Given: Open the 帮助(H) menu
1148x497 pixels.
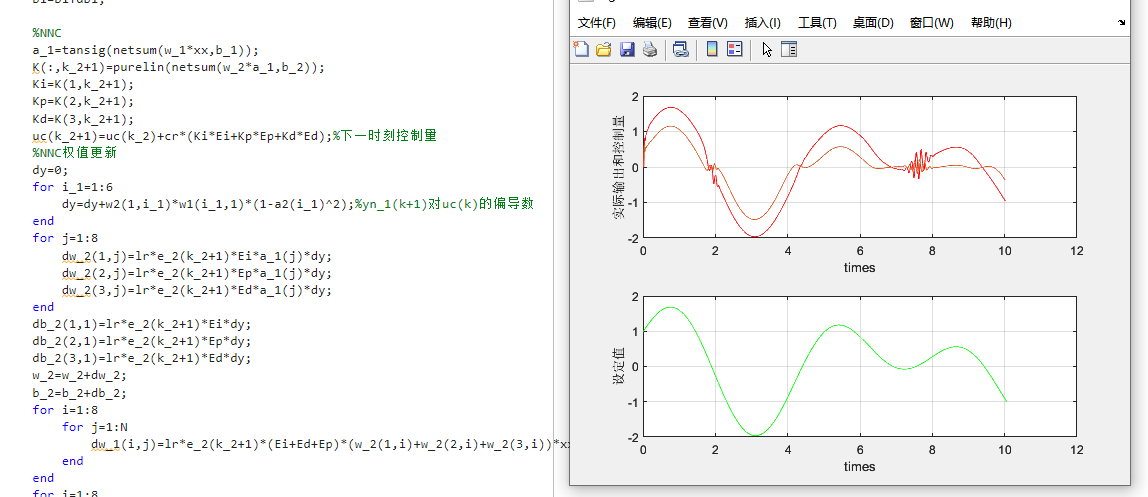Looking at the screenshot, I should (991, 23).
